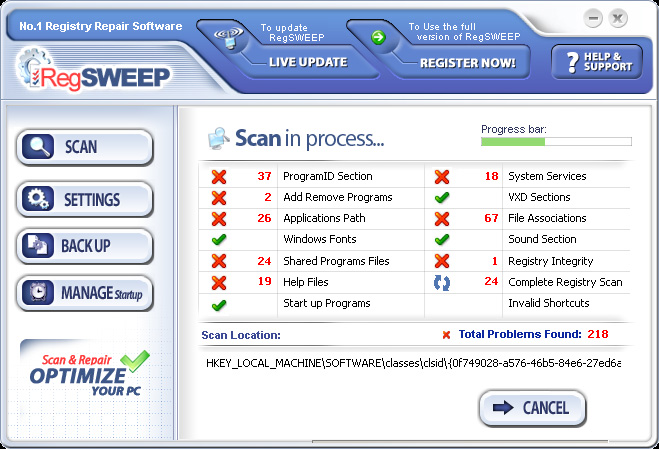659x449 pixels.
Task: Select Registry Integrity label
Action: click(x=551, y=261)
